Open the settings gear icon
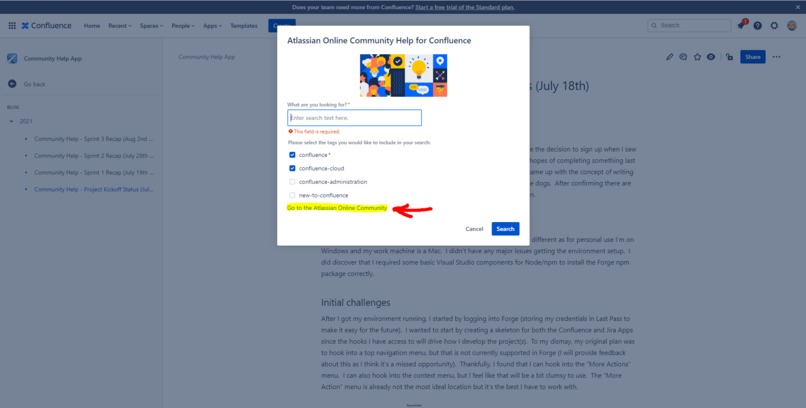This screenshot has width=806, height=408. point(774,26)
